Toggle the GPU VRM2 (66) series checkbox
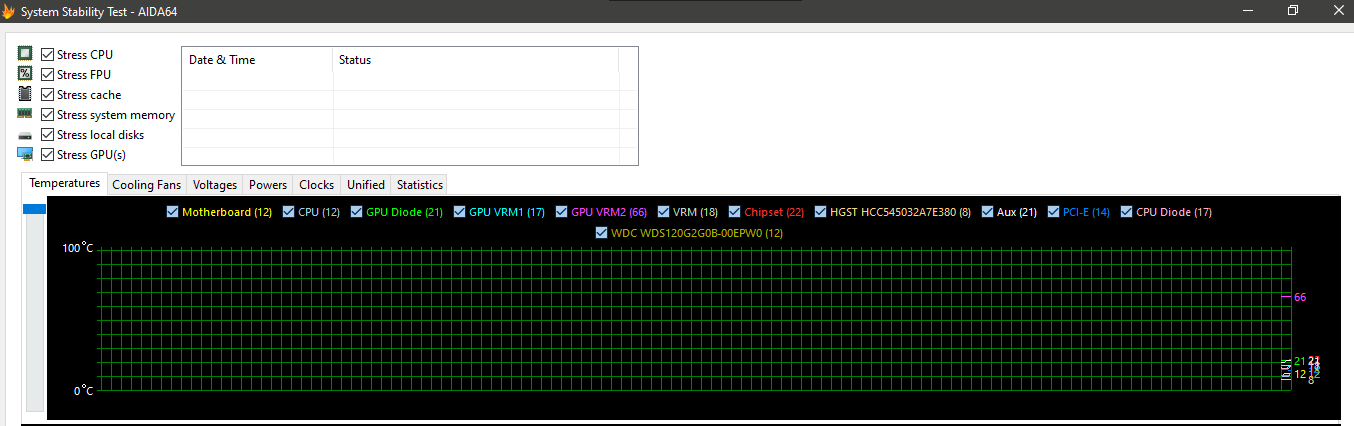The width and height of the screenshot is (1354, 426). (562, 212)
